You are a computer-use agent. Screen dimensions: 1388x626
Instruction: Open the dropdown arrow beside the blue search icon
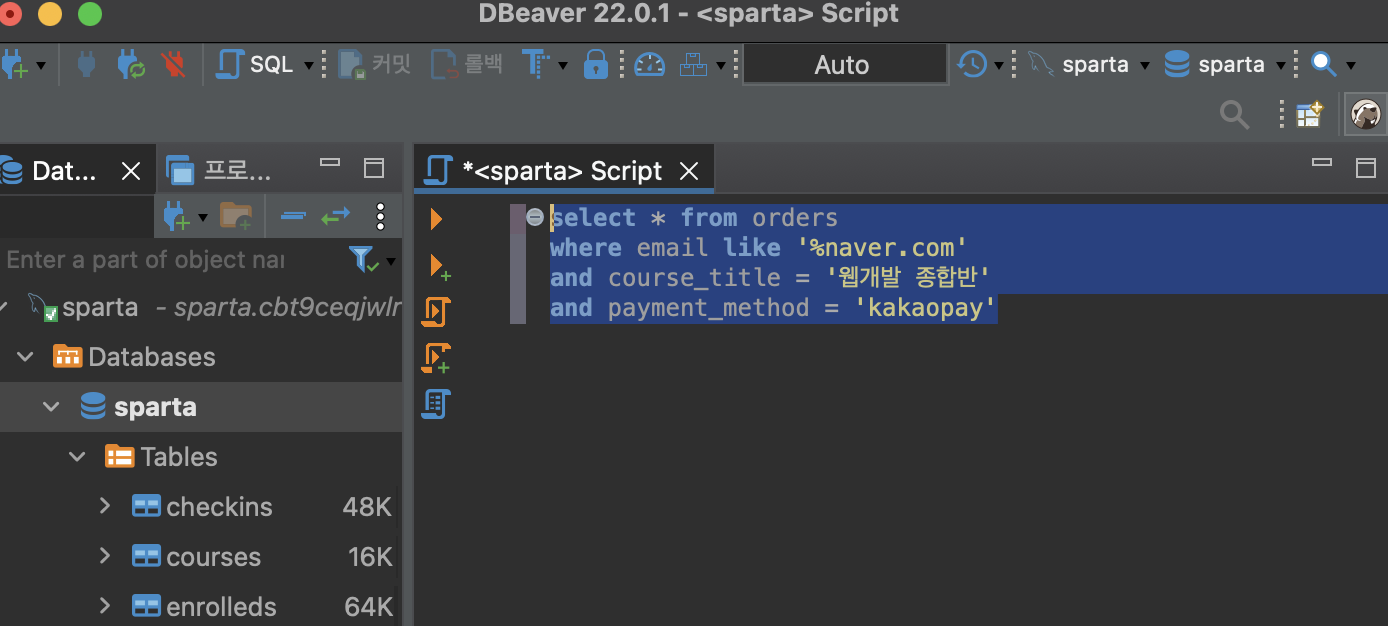tap(1350, 66)
